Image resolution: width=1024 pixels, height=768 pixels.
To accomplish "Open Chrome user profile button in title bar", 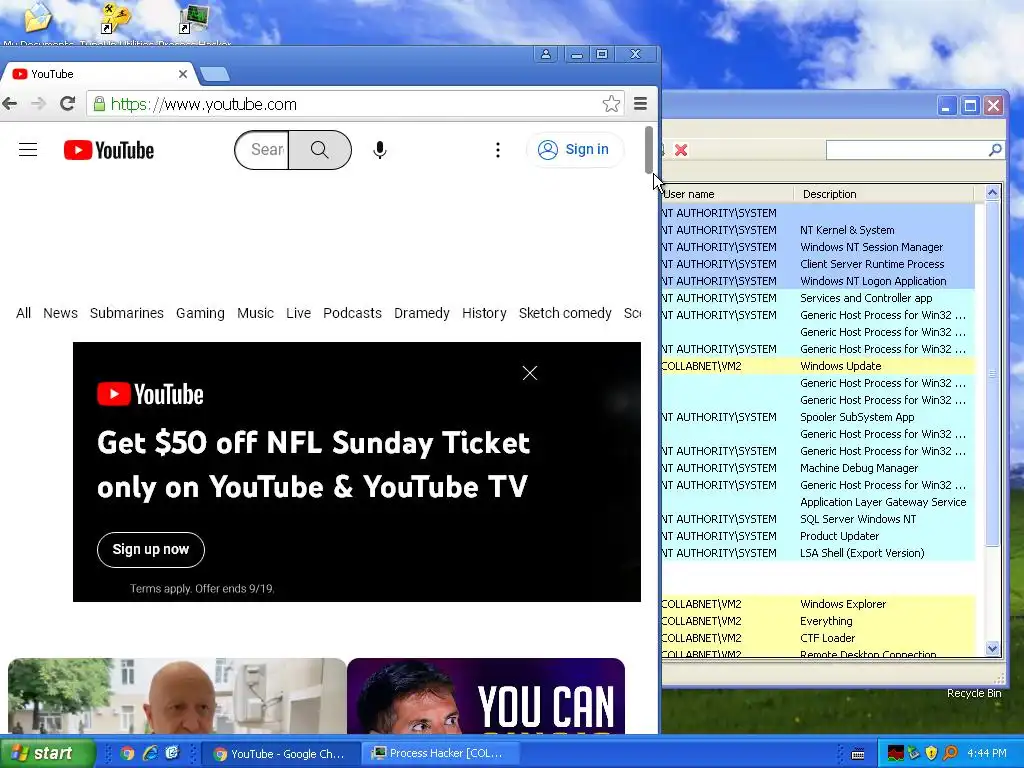I will coord(545,54).
